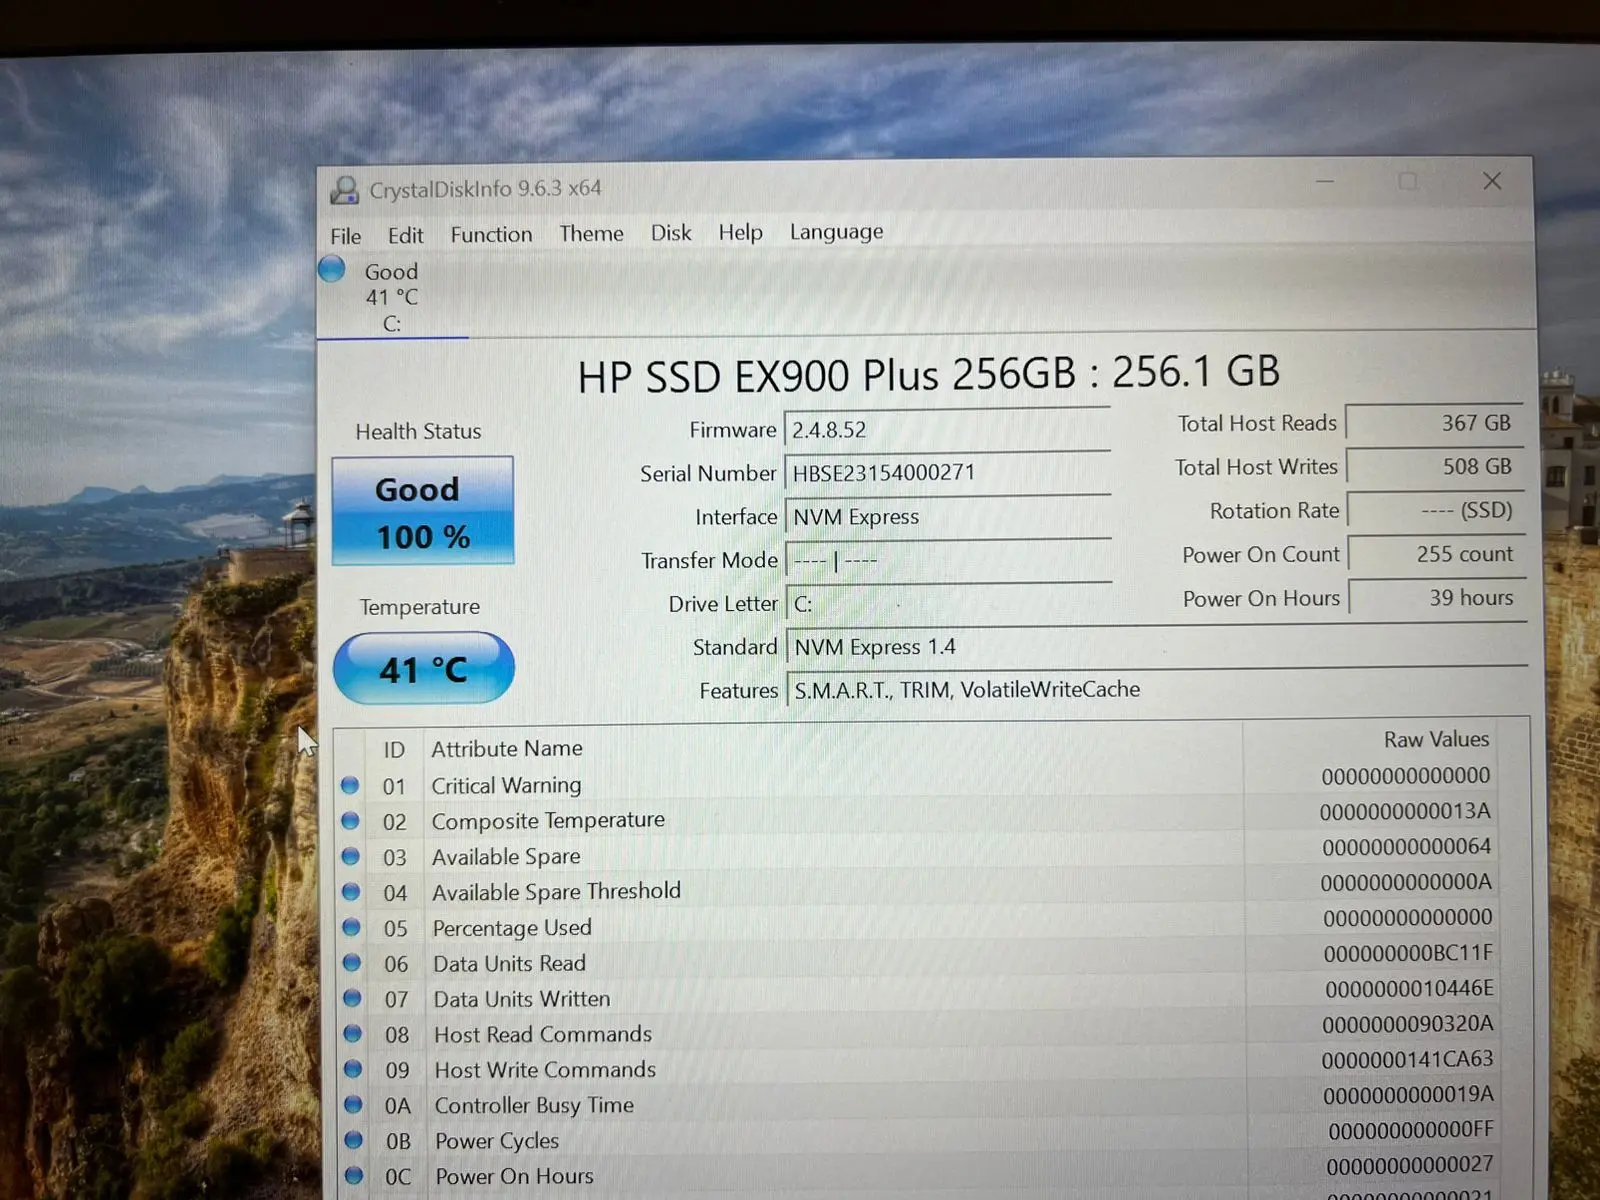This screenshot has width=1600, height=1200.
Task: Select the Available Spare attribute name
Action: click(506, 857)
